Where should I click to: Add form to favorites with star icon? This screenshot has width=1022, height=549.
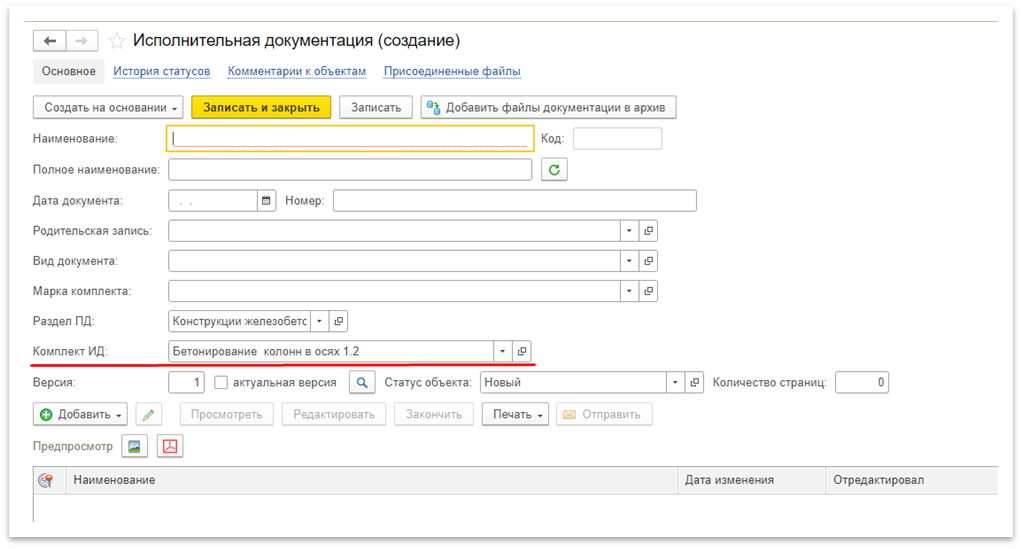(117, 41)
